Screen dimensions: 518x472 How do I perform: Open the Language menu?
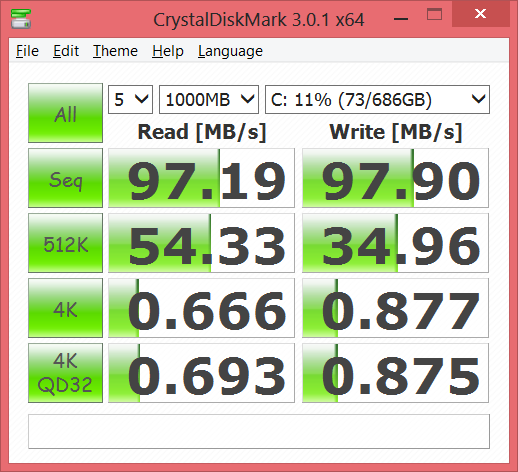click(230, 51)
